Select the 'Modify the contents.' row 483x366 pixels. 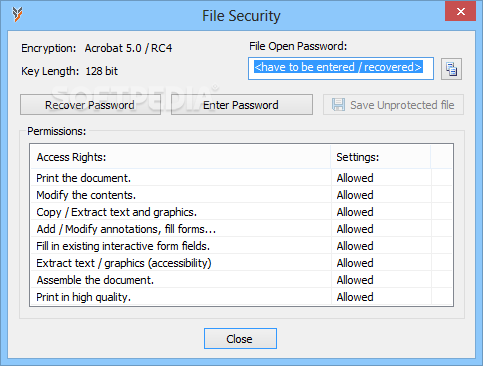click(241, 195)
